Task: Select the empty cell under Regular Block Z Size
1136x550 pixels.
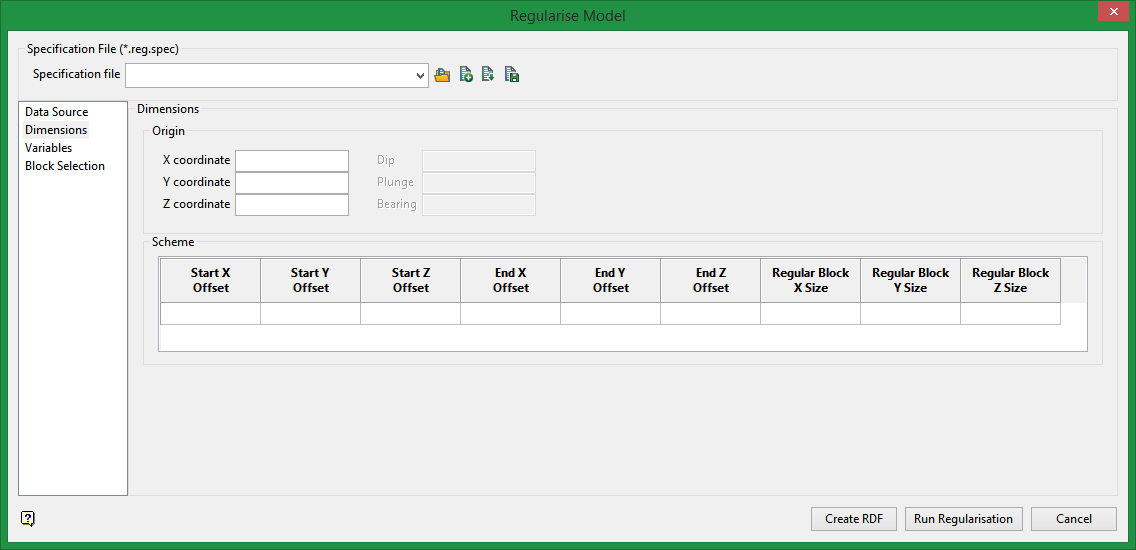Action: [x=1010, y=314]
